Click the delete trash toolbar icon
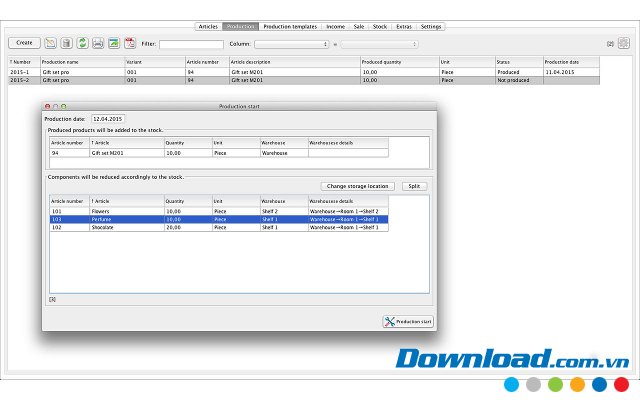 66,43
